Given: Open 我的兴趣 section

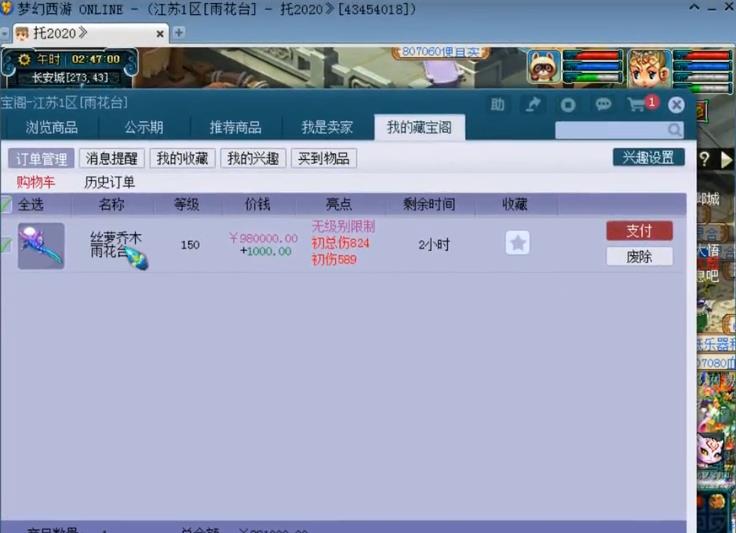Looking at the screenshot, I should [x=253, y=158].
